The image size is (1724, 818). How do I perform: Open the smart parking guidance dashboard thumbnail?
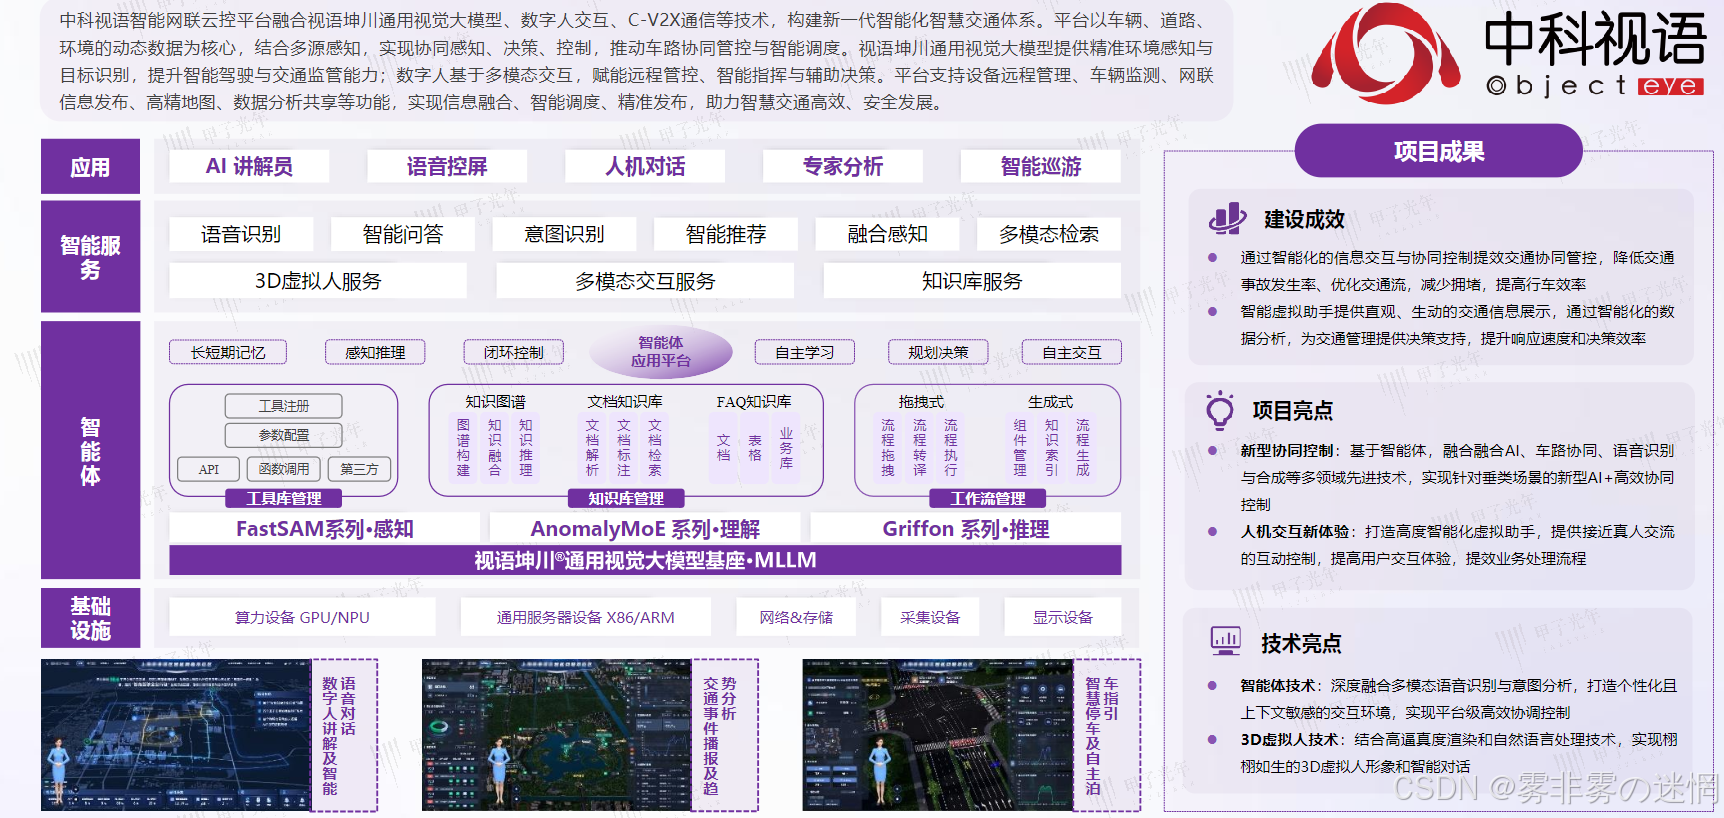(937, 735)
